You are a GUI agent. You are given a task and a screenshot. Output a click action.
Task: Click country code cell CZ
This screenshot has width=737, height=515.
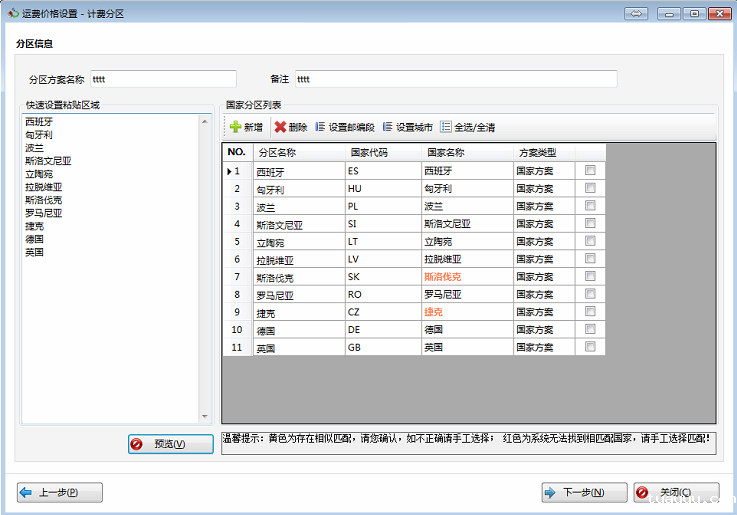pyautogui.click(x=384, y=312)
